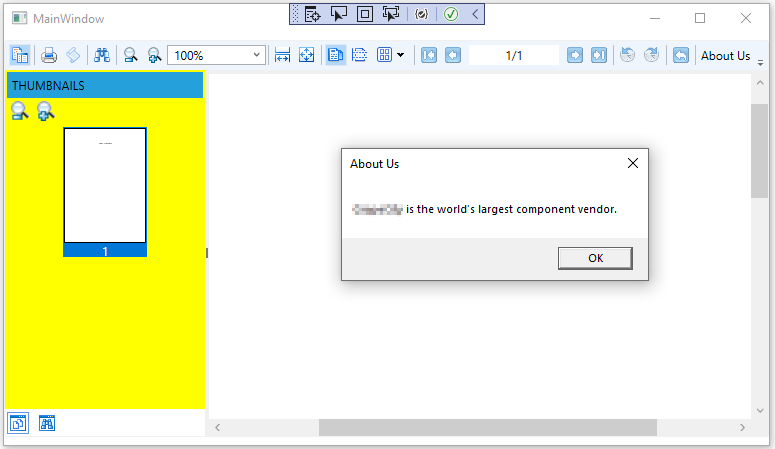This screenshot has height=449, width=775.
Task: Click About Us toolbar button
Action: [725, 55]
